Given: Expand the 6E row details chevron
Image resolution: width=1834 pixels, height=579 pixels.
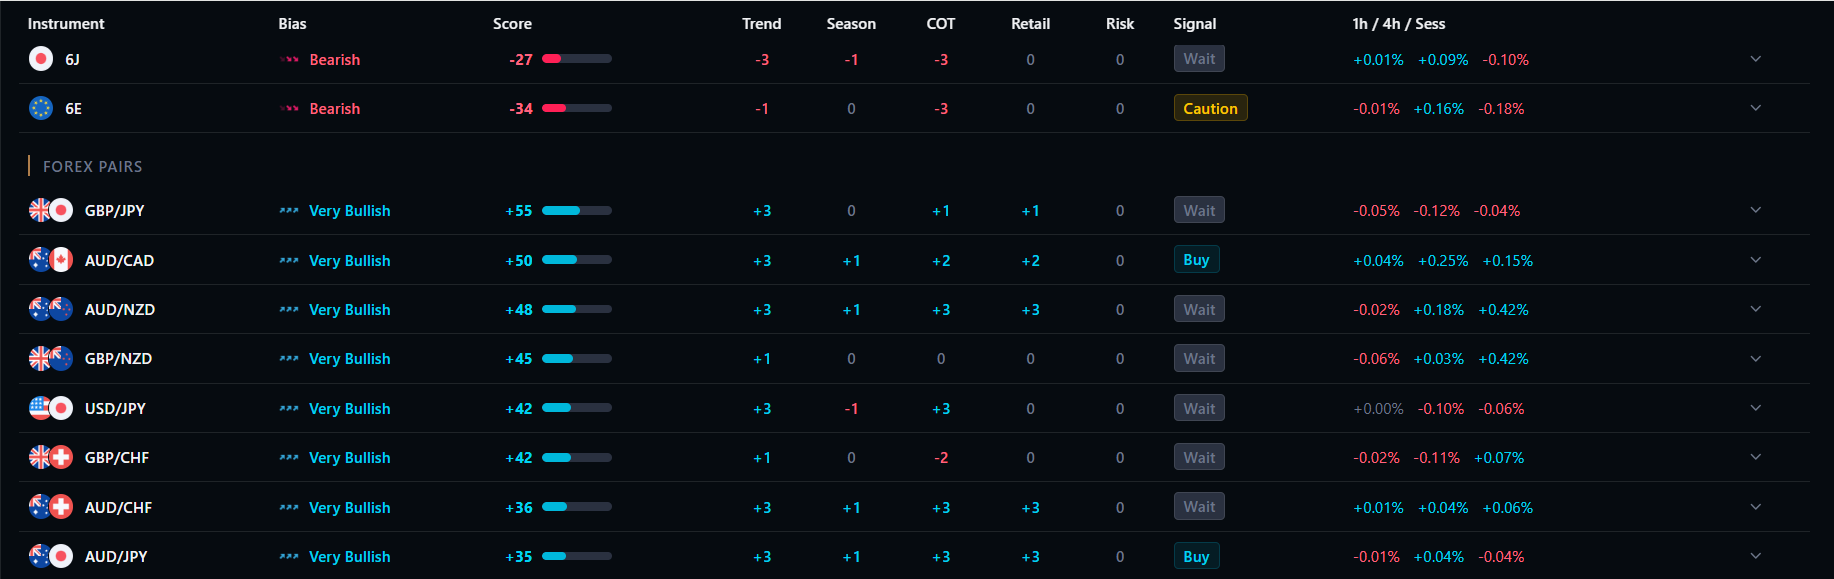Looking at the screenshot, I should pyautogui.click(x=1755, y=108).
